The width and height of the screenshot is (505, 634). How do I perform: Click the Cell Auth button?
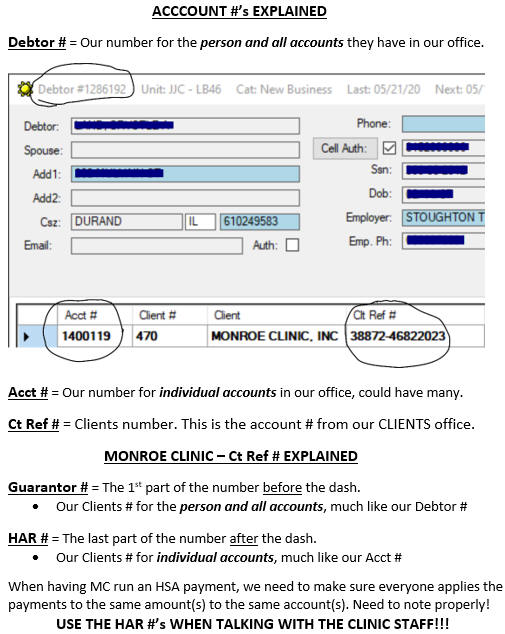(x=345, y=148)
